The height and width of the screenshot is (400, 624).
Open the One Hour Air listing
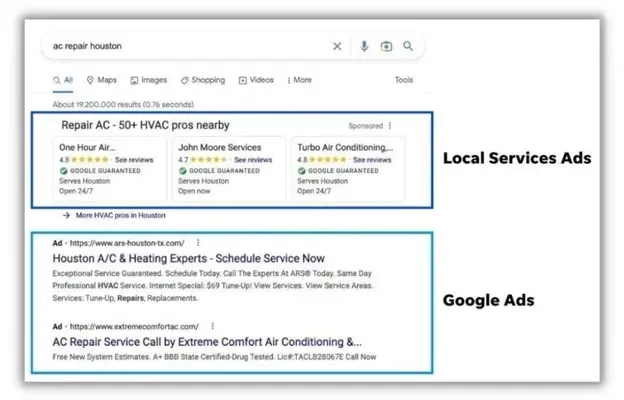point(87,147)
